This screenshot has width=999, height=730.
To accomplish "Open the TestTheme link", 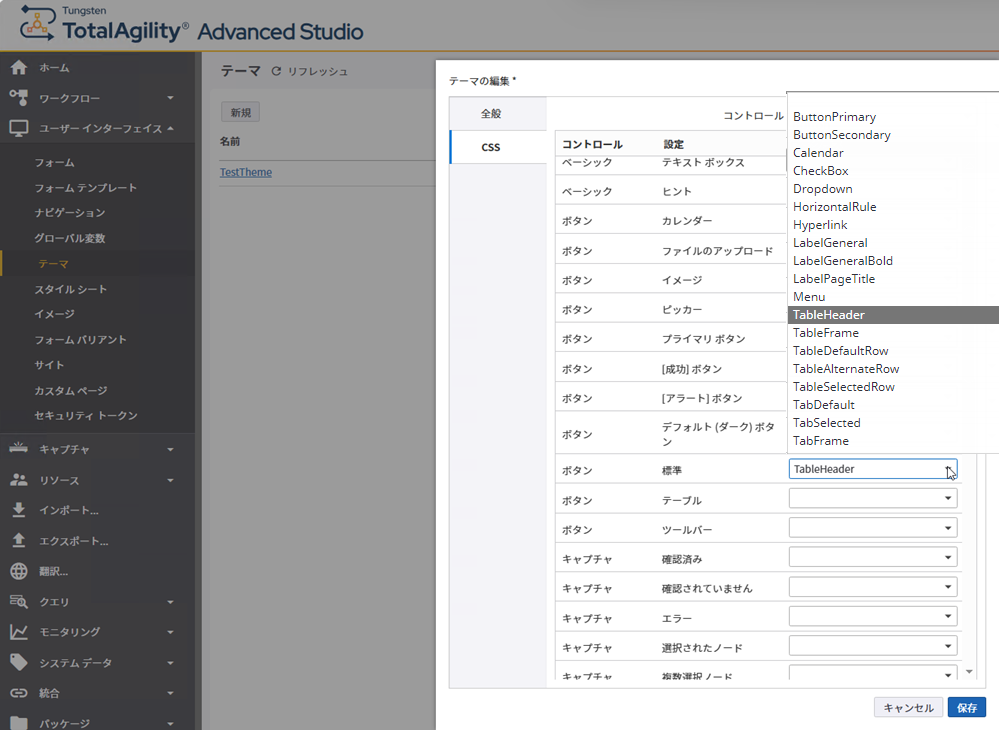I will (246, 172).
